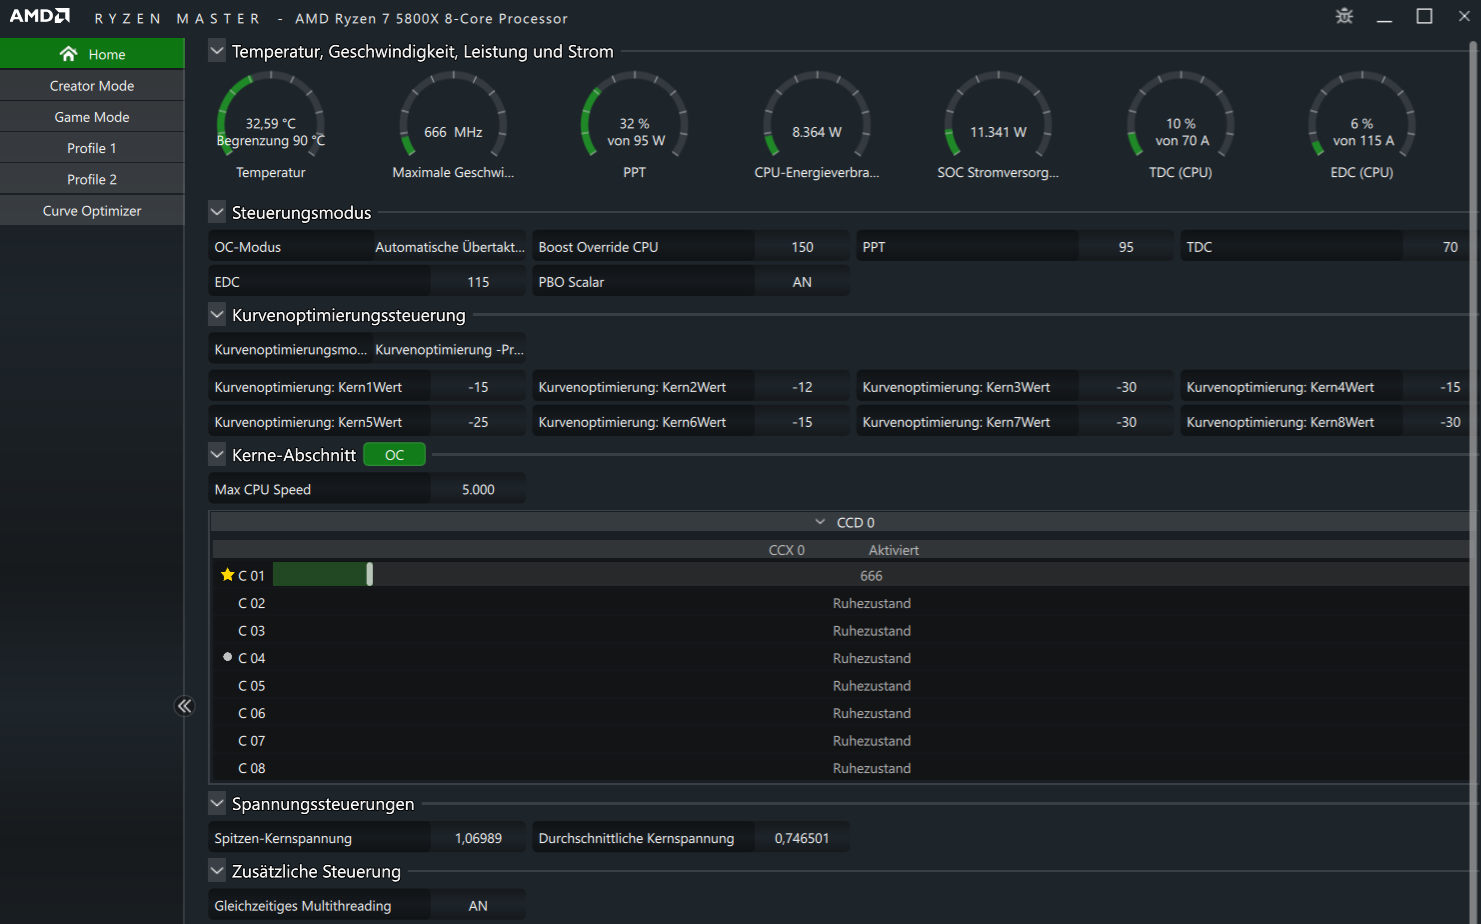This screenshot has height=924, width=1481.
Task: Click the green OC badge
Action: 394,455
